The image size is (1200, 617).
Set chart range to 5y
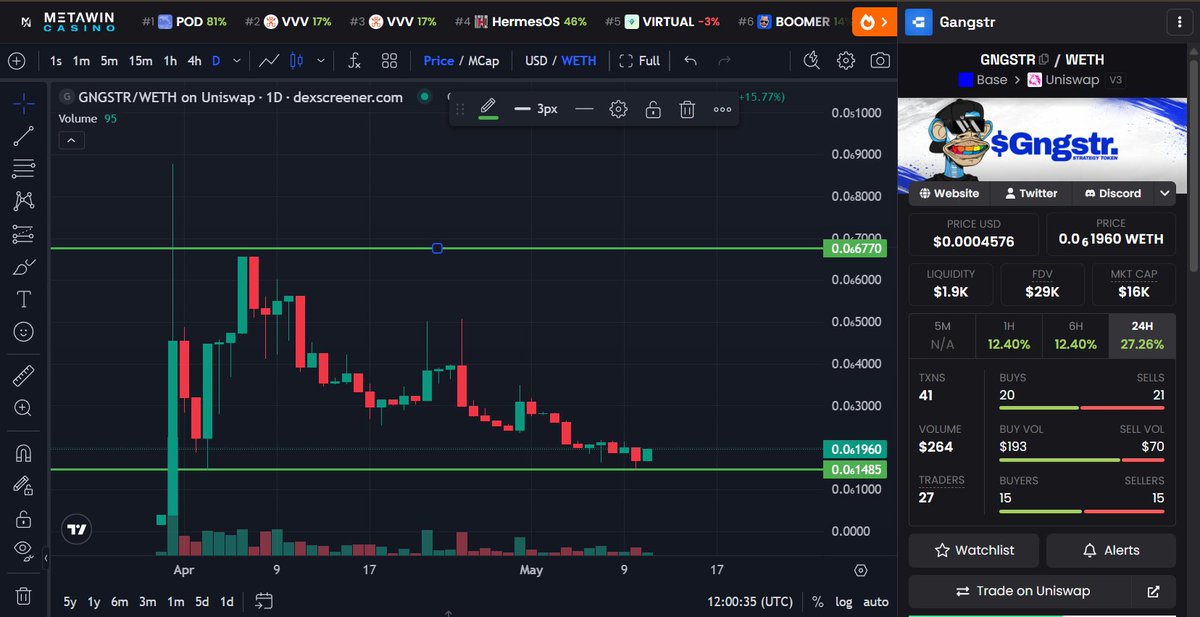69,601
